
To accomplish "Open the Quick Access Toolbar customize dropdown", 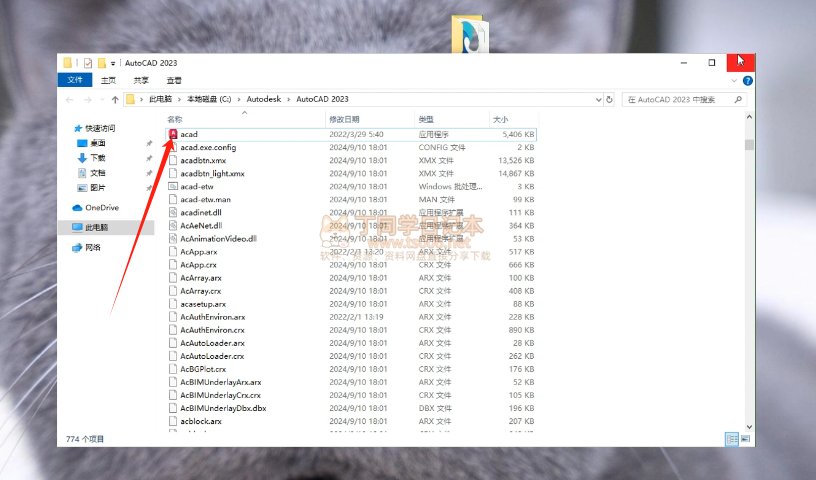I will pos(113,64).
